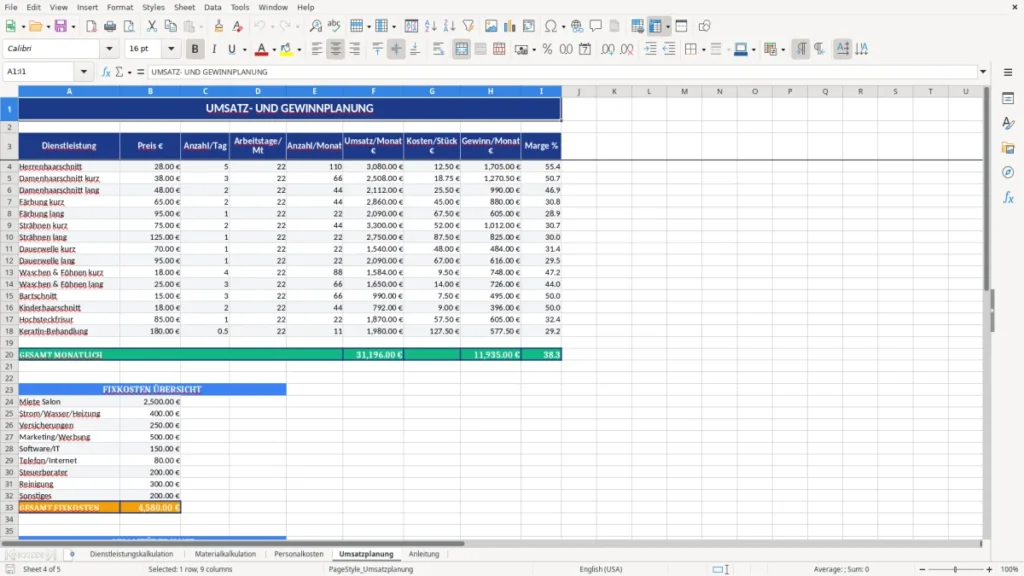Toggle Italic formatting
Viewport: 1024px width, 576px height.
tap(214, 49)
